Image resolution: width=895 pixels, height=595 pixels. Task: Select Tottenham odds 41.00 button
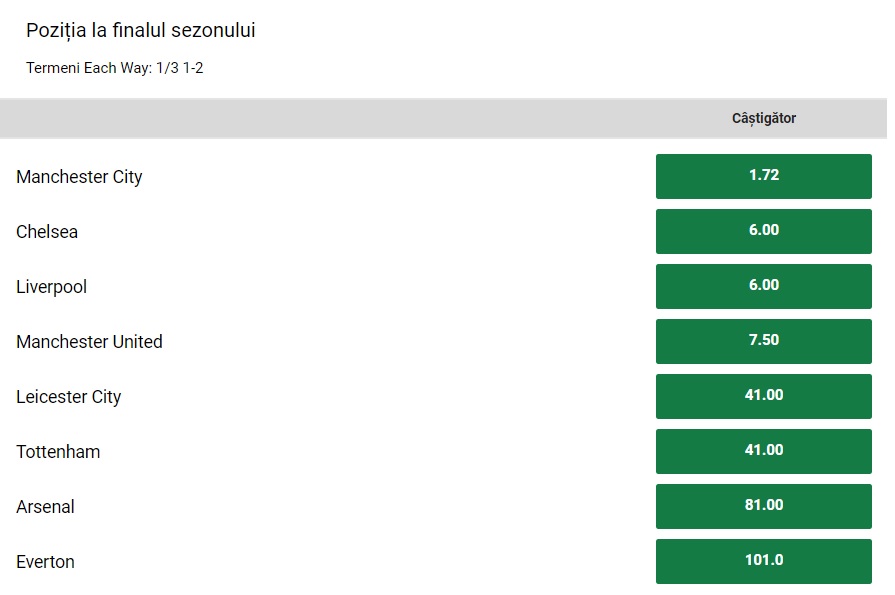coord(763,451)
